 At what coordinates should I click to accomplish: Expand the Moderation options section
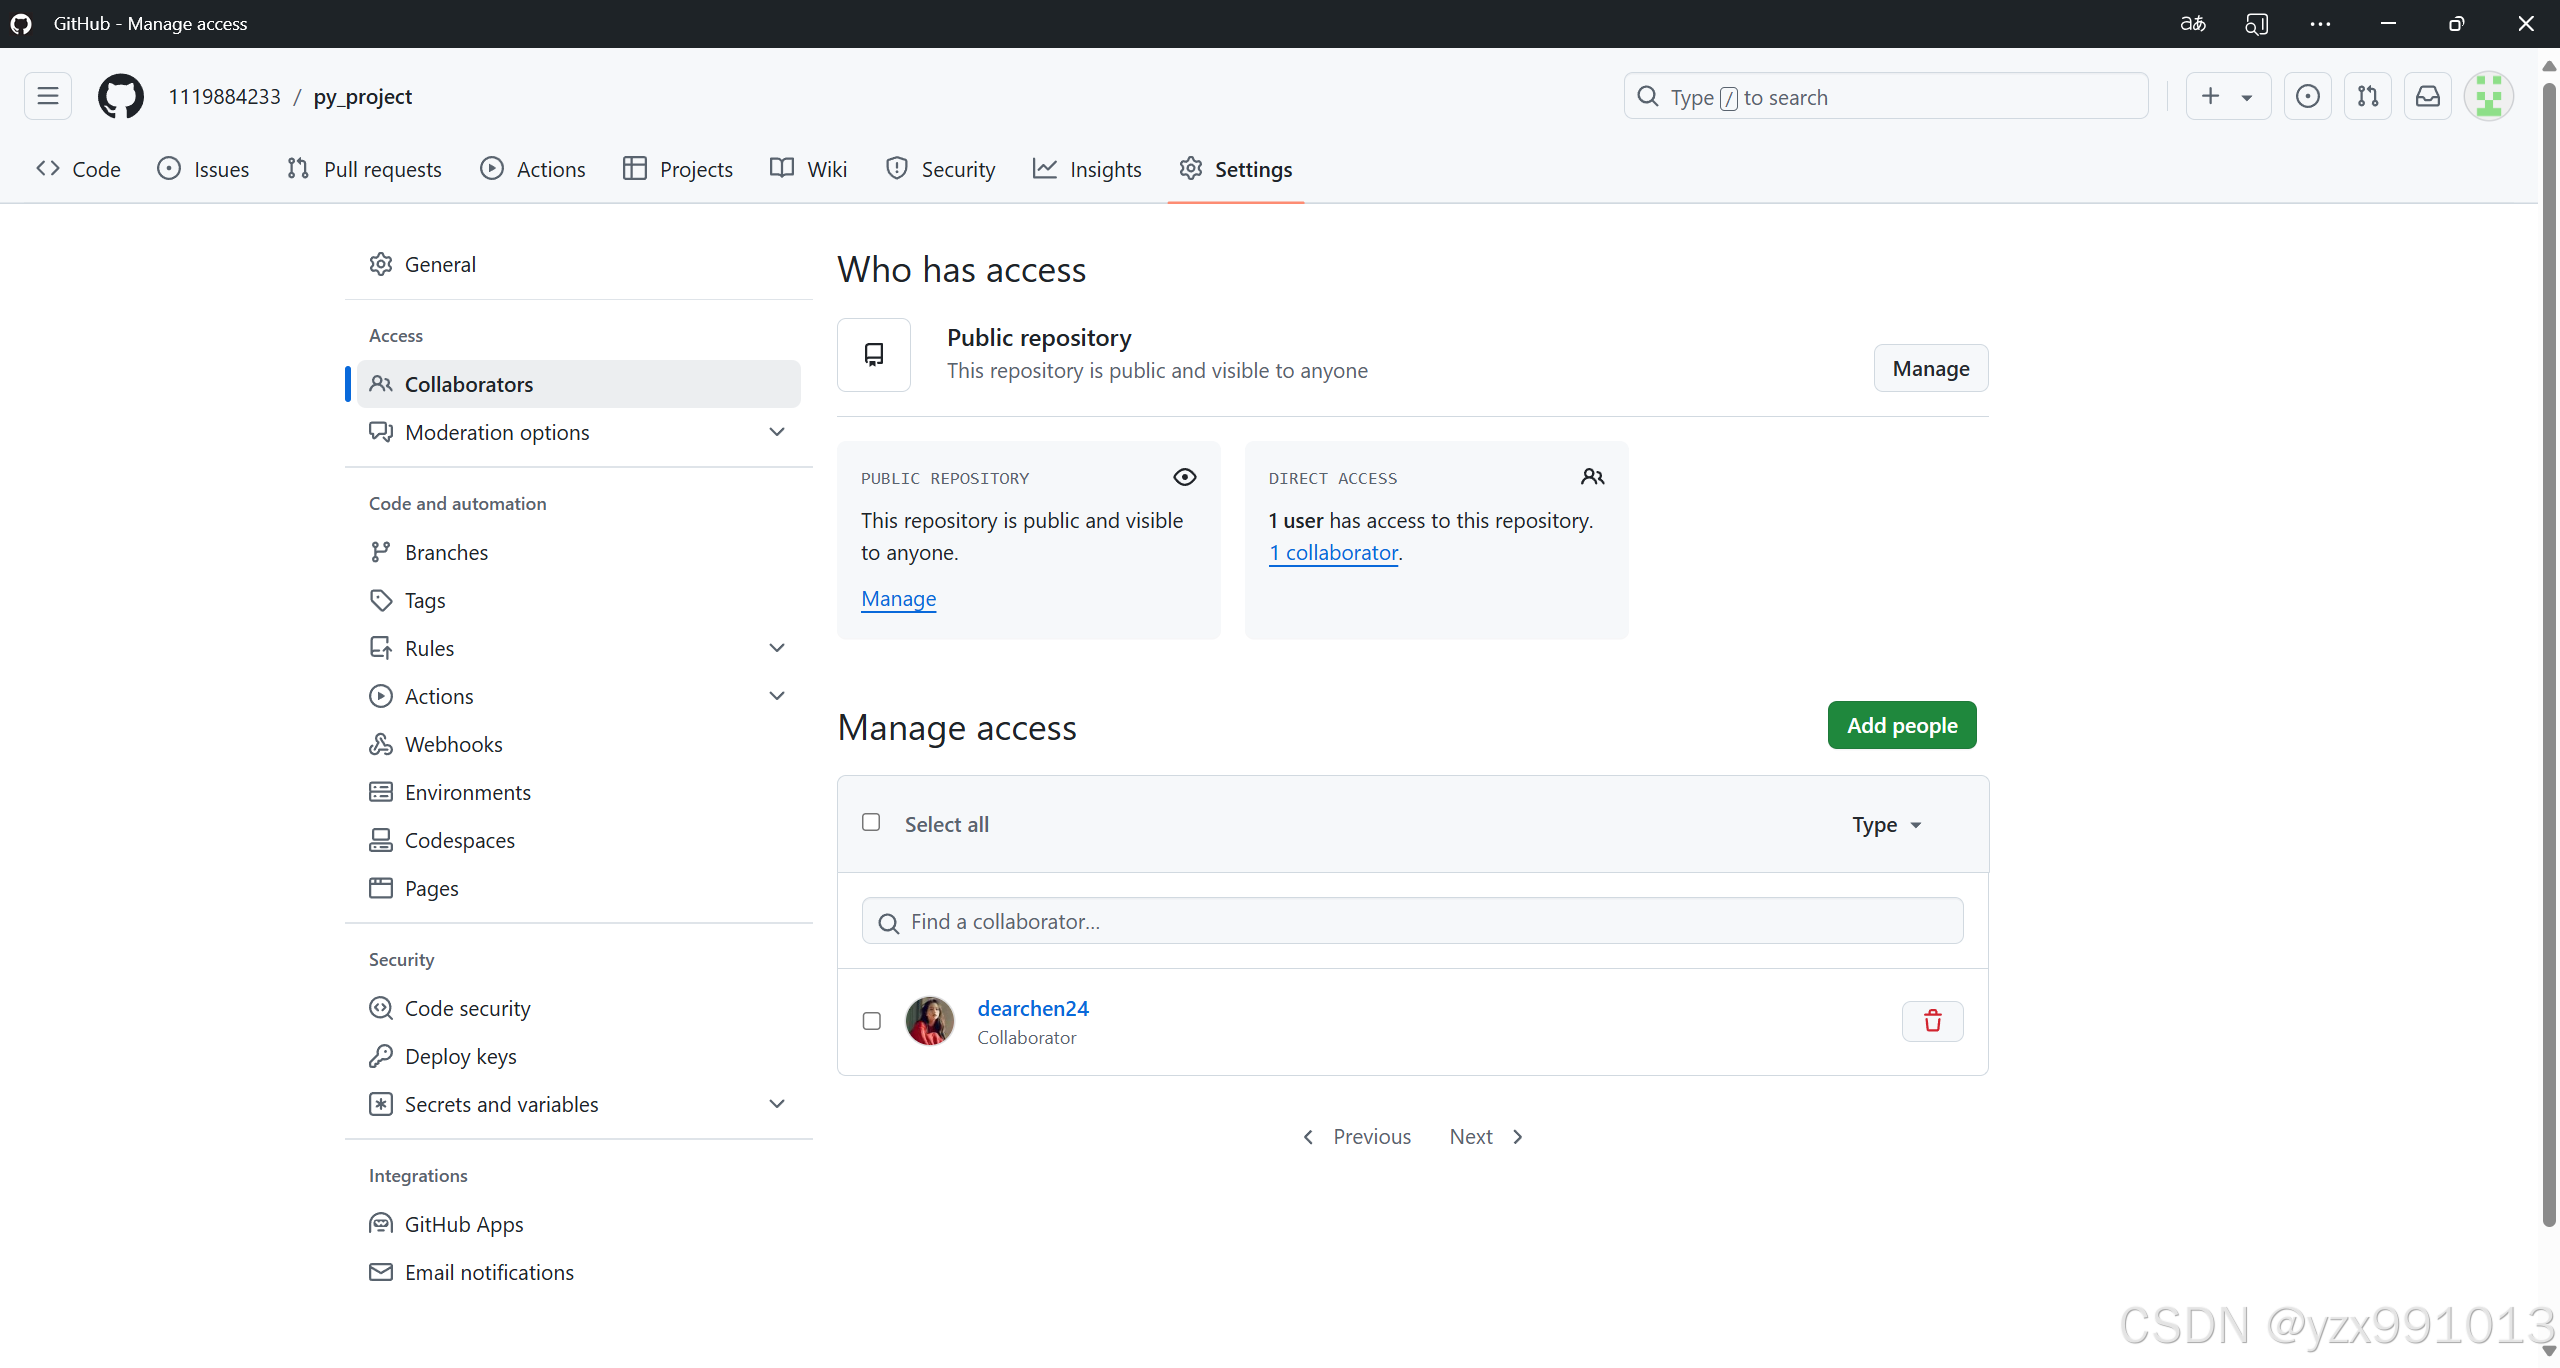[x=777, y=432]
